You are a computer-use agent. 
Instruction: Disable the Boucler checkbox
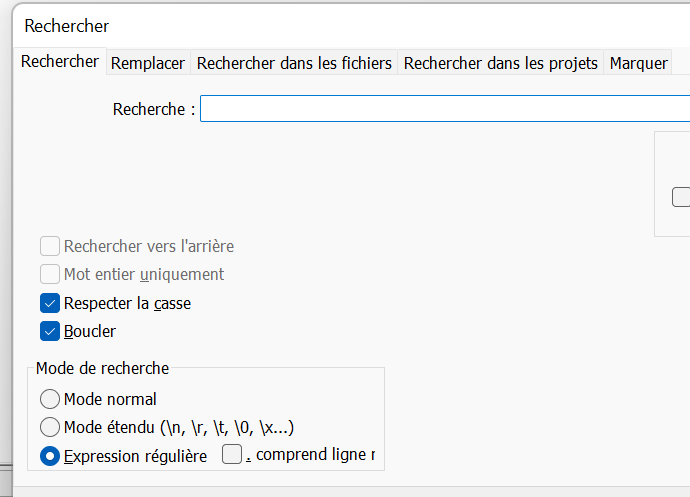click(x=50, y=331)
